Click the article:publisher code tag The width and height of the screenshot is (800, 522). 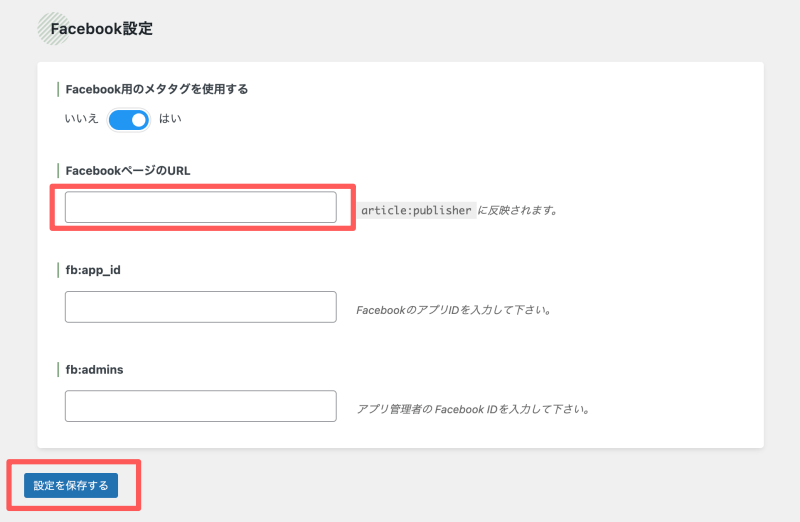(x=416, y=210)
